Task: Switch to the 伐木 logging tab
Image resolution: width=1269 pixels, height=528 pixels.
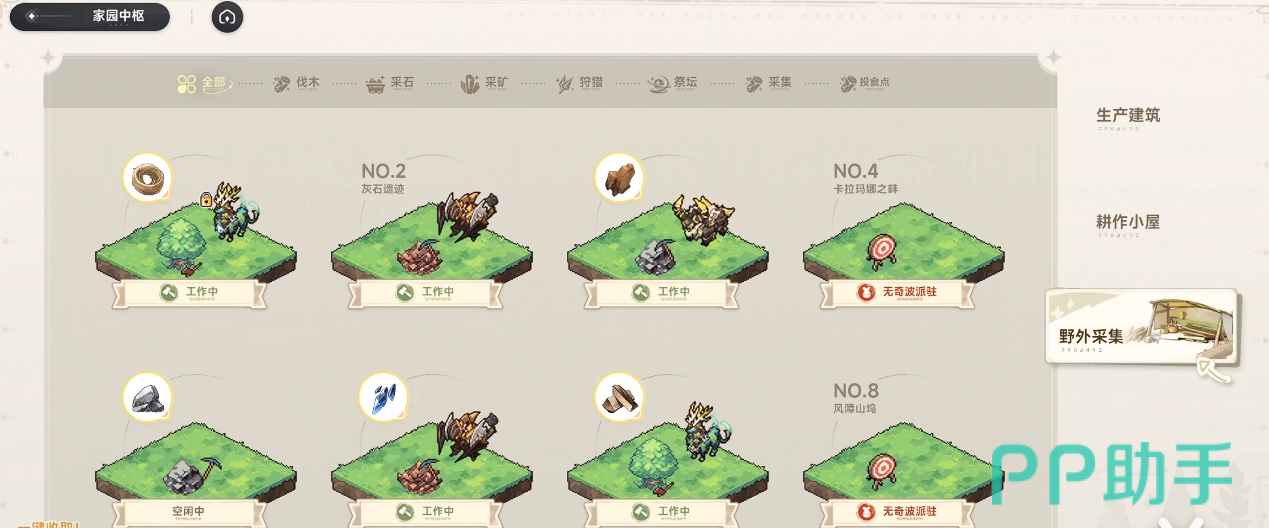Action: coord(297,84)
